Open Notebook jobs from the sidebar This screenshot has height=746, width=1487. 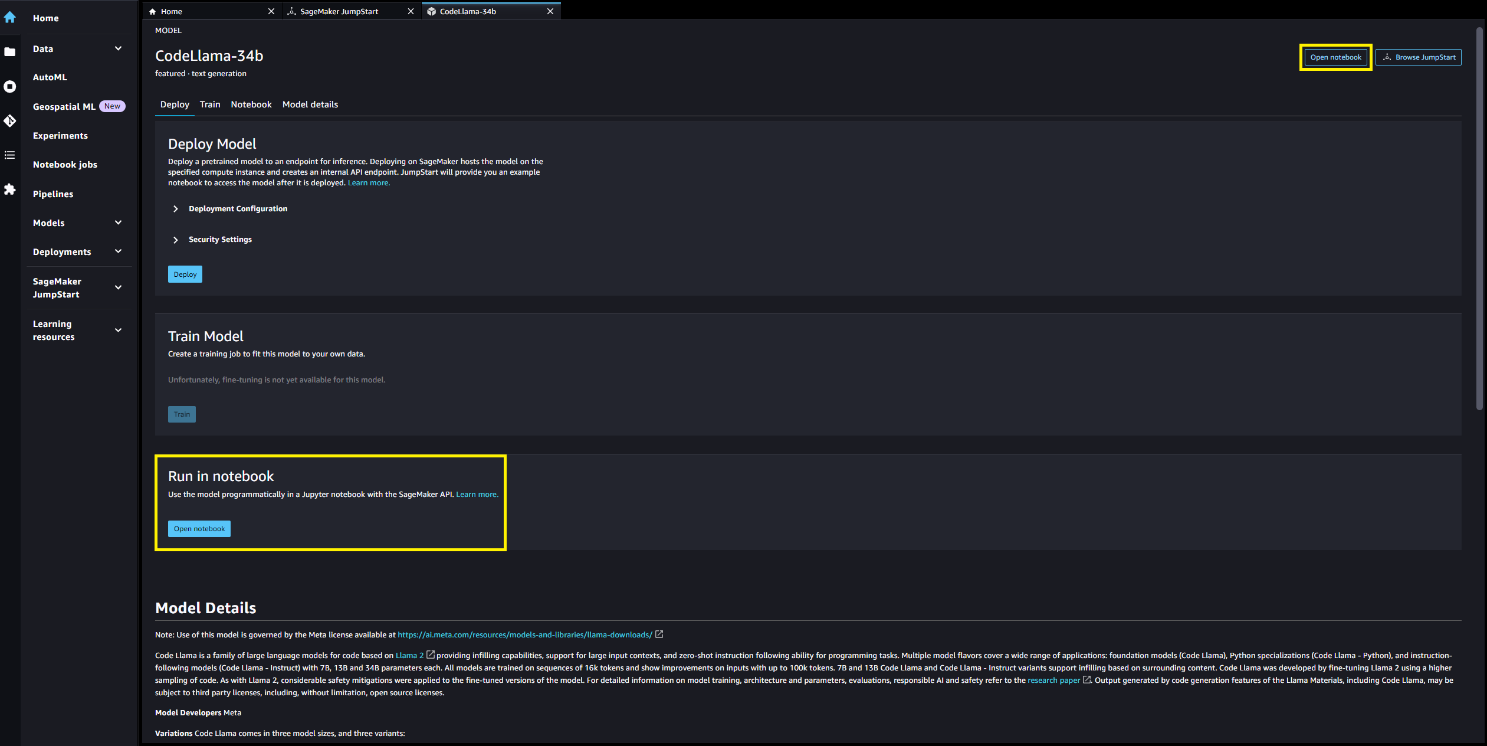[65, 165]
